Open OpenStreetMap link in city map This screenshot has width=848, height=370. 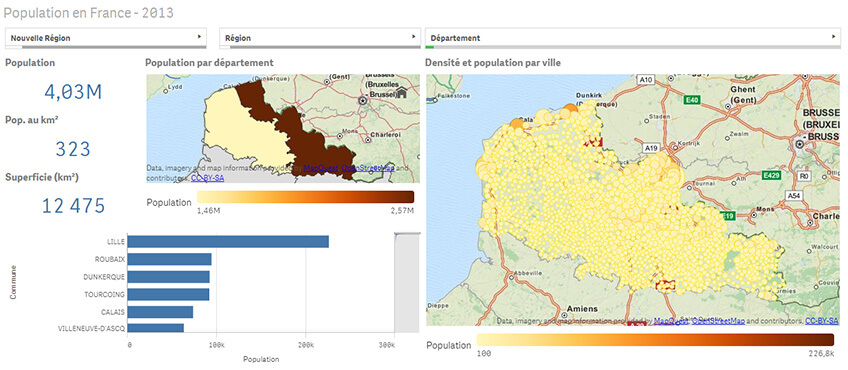coord(718,321)
